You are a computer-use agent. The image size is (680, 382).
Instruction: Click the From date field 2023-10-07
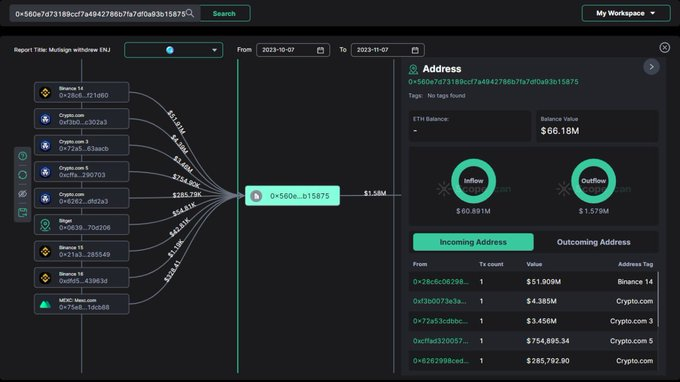(x=293, y=50)
